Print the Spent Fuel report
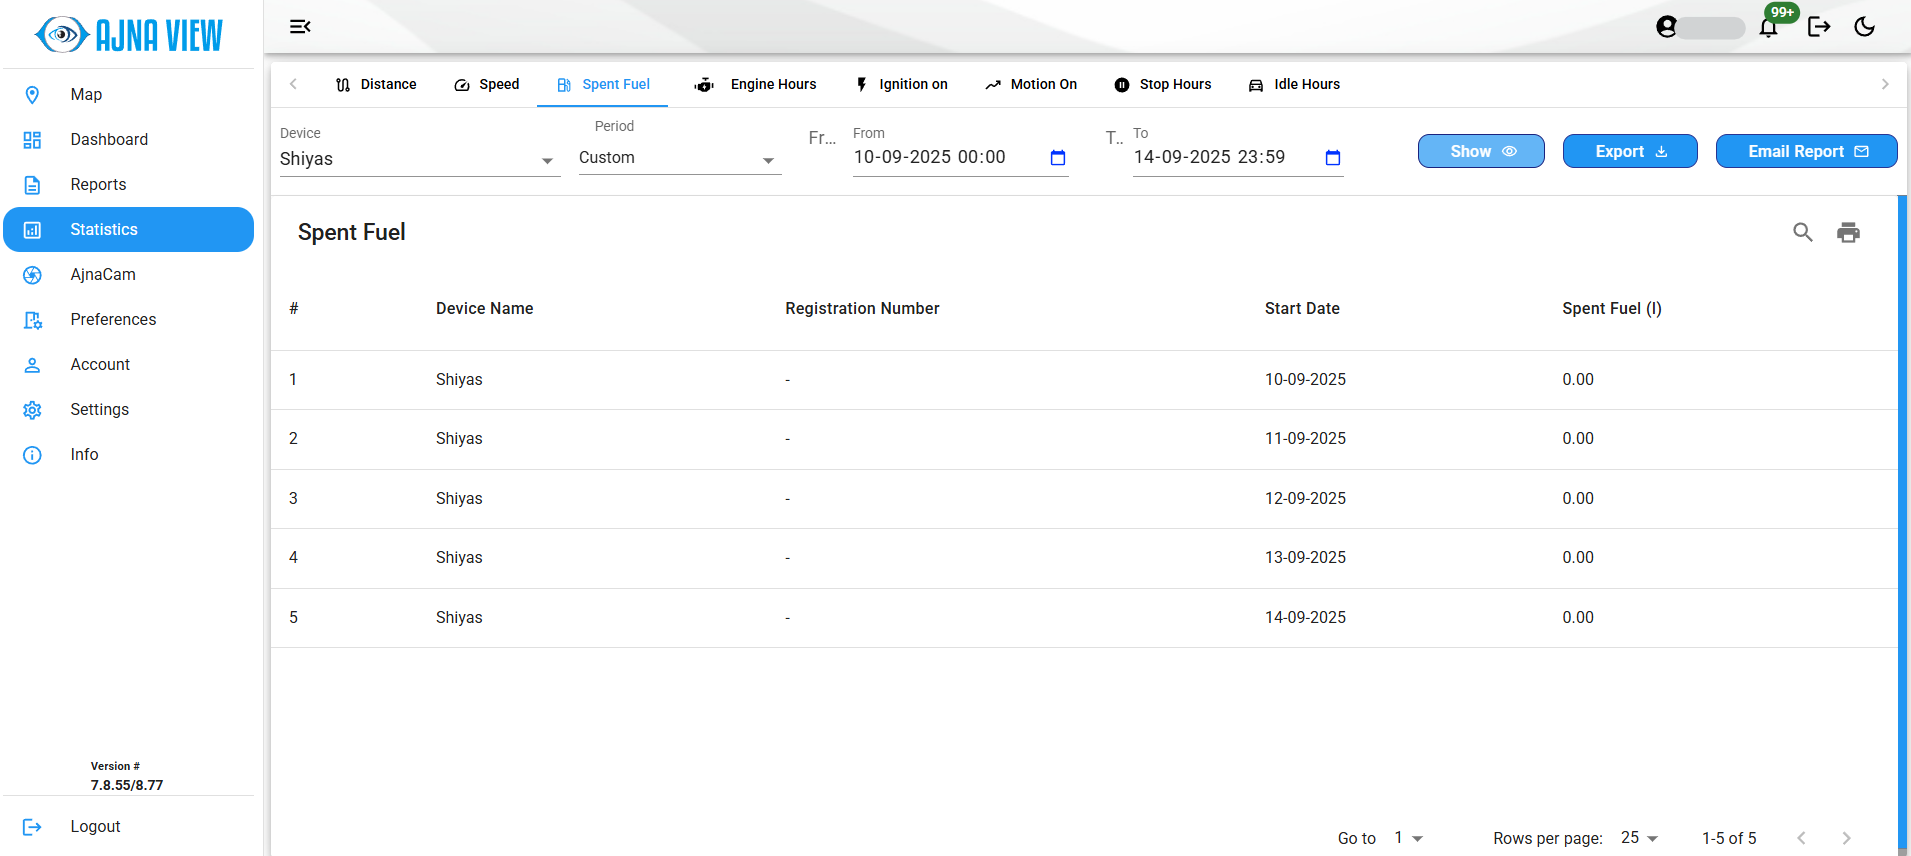This screenshot has height=856, width=1911. click(x=1848, y=233)
